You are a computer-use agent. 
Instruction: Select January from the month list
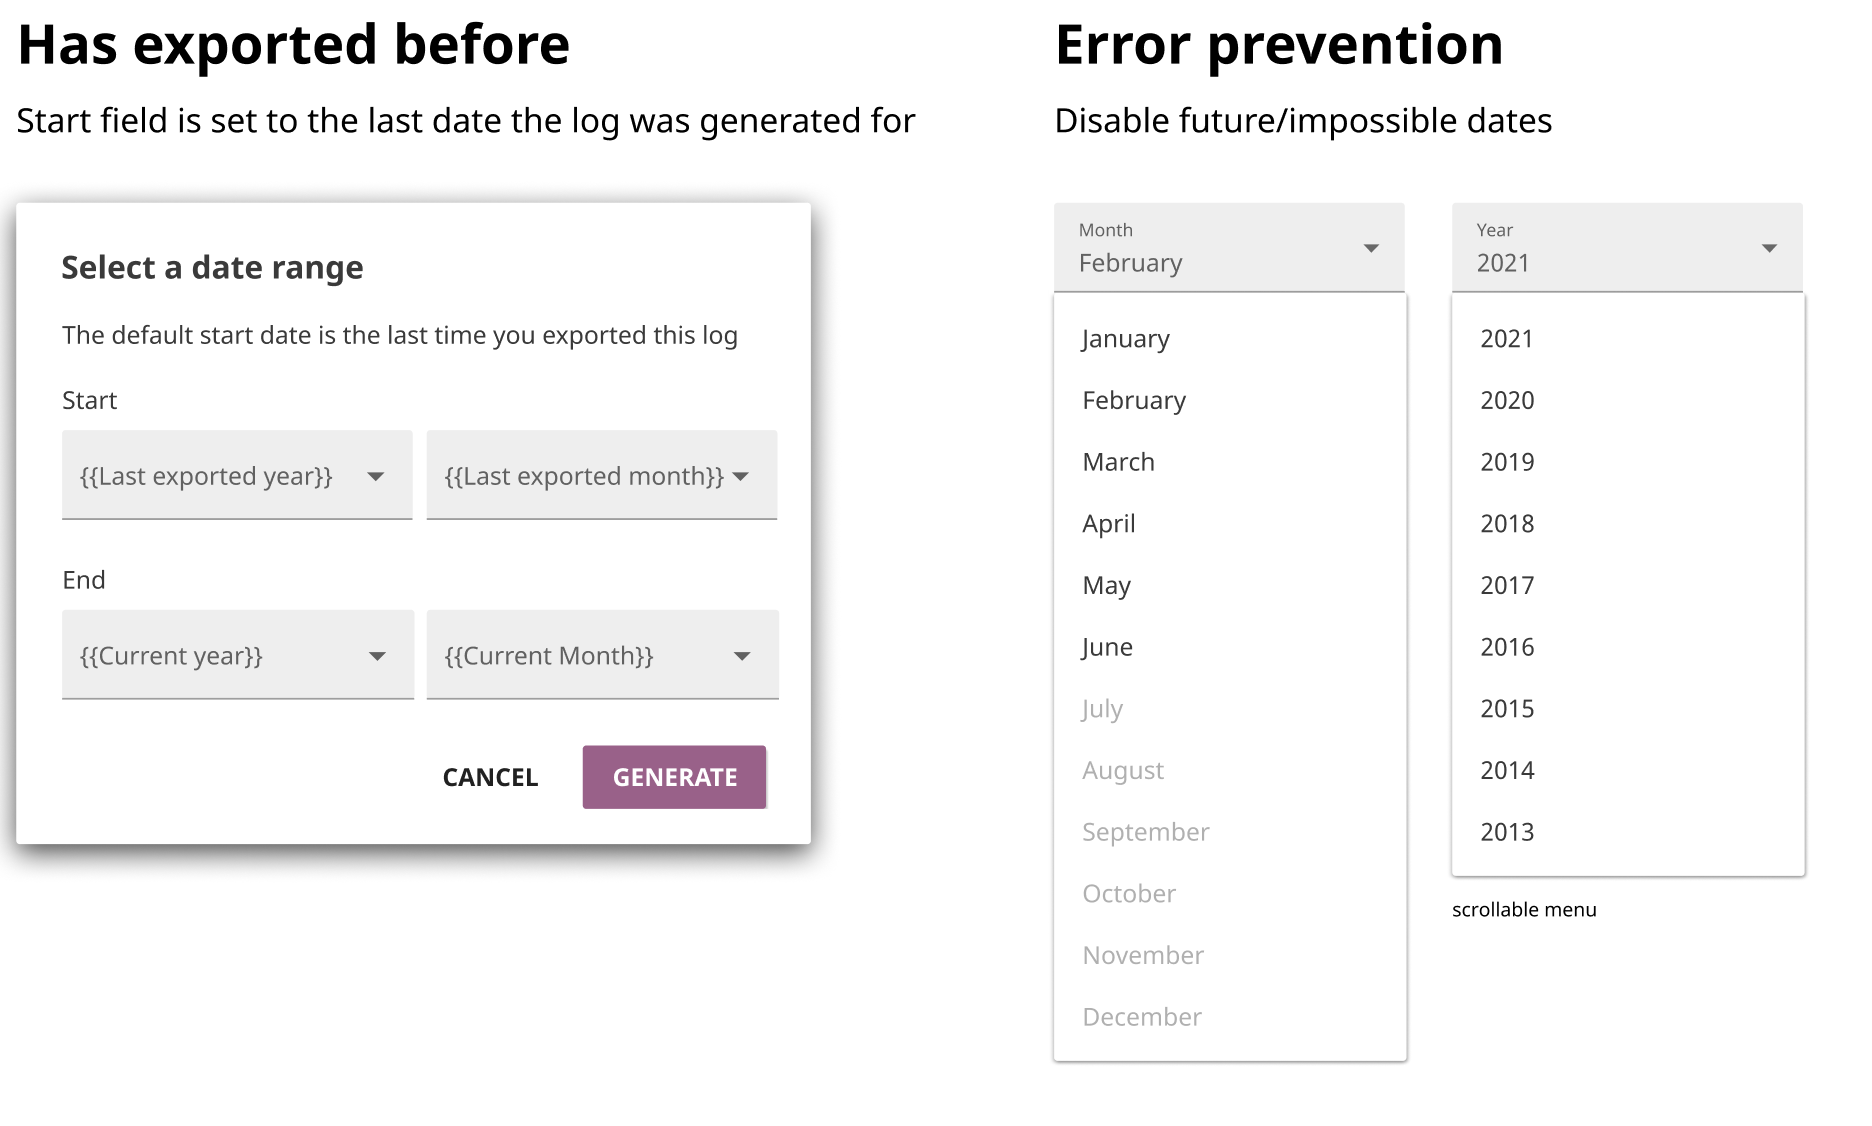(x=1125, y=339)
